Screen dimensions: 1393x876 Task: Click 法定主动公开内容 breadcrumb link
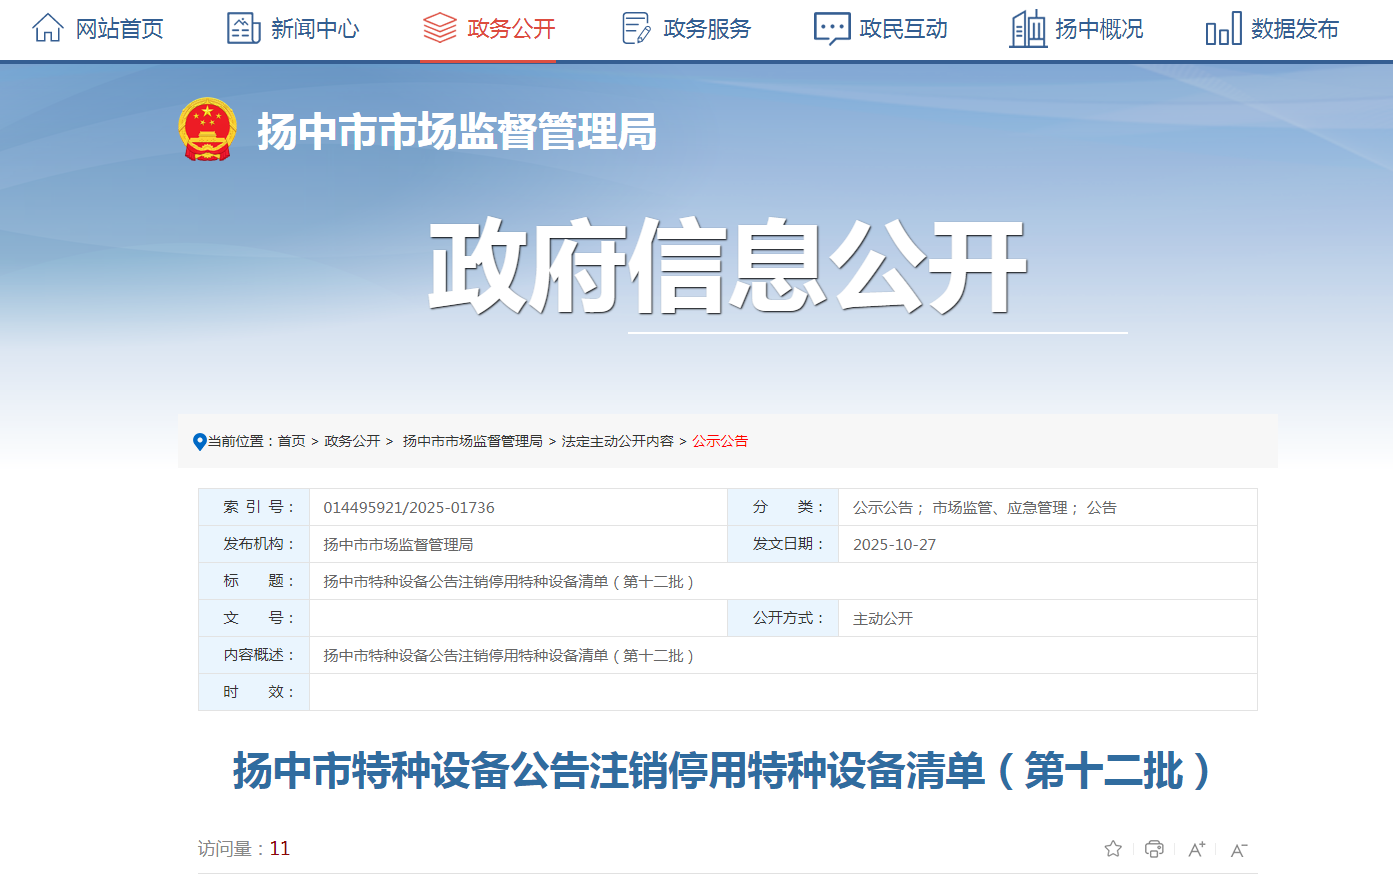617,441
